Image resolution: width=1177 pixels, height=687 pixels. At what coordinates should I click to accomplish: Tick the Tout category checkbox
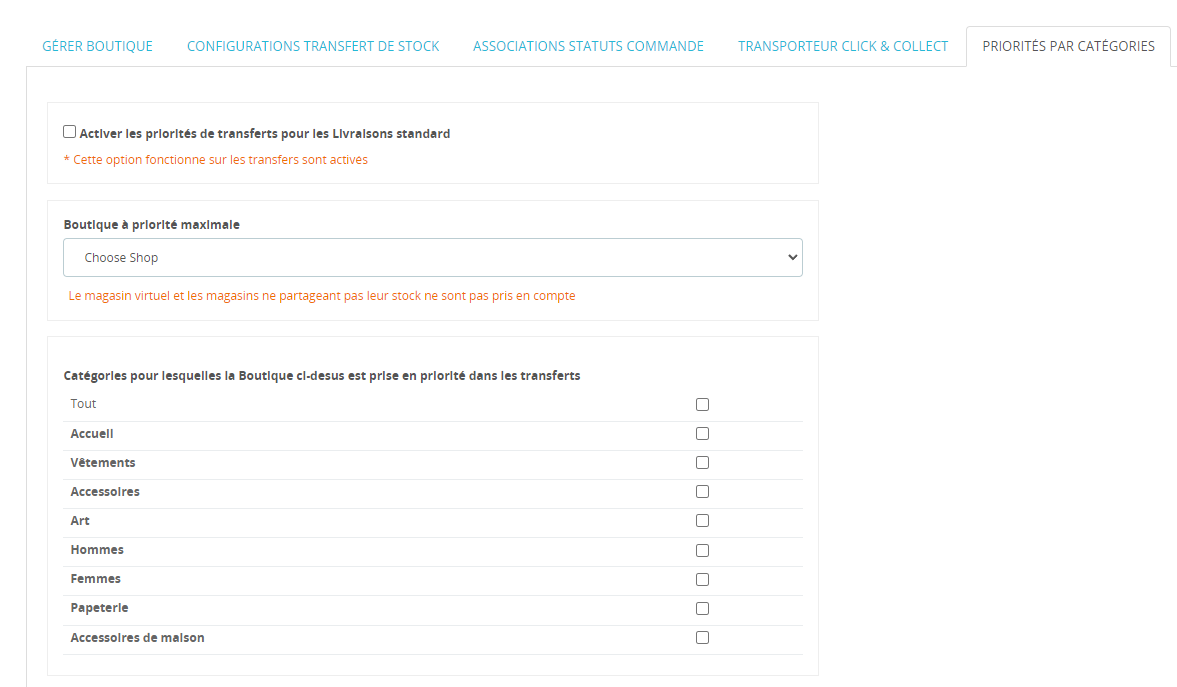(x=703, y=405)
